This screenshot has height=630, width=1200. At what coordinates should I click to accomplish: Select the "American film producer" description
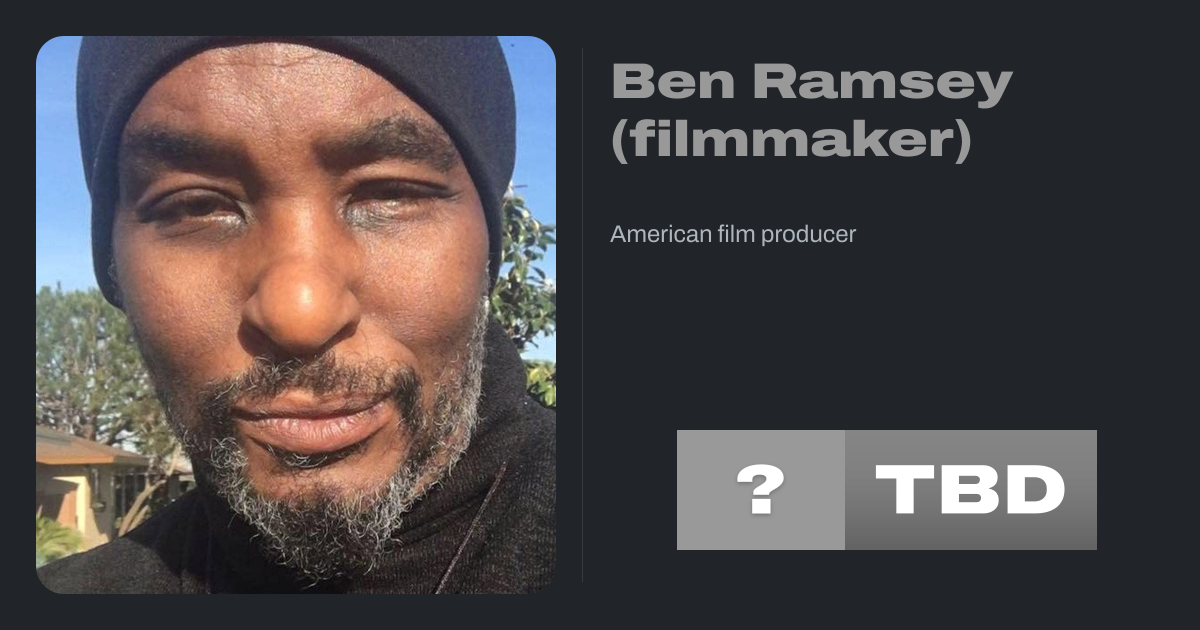[x=733, y=235]
